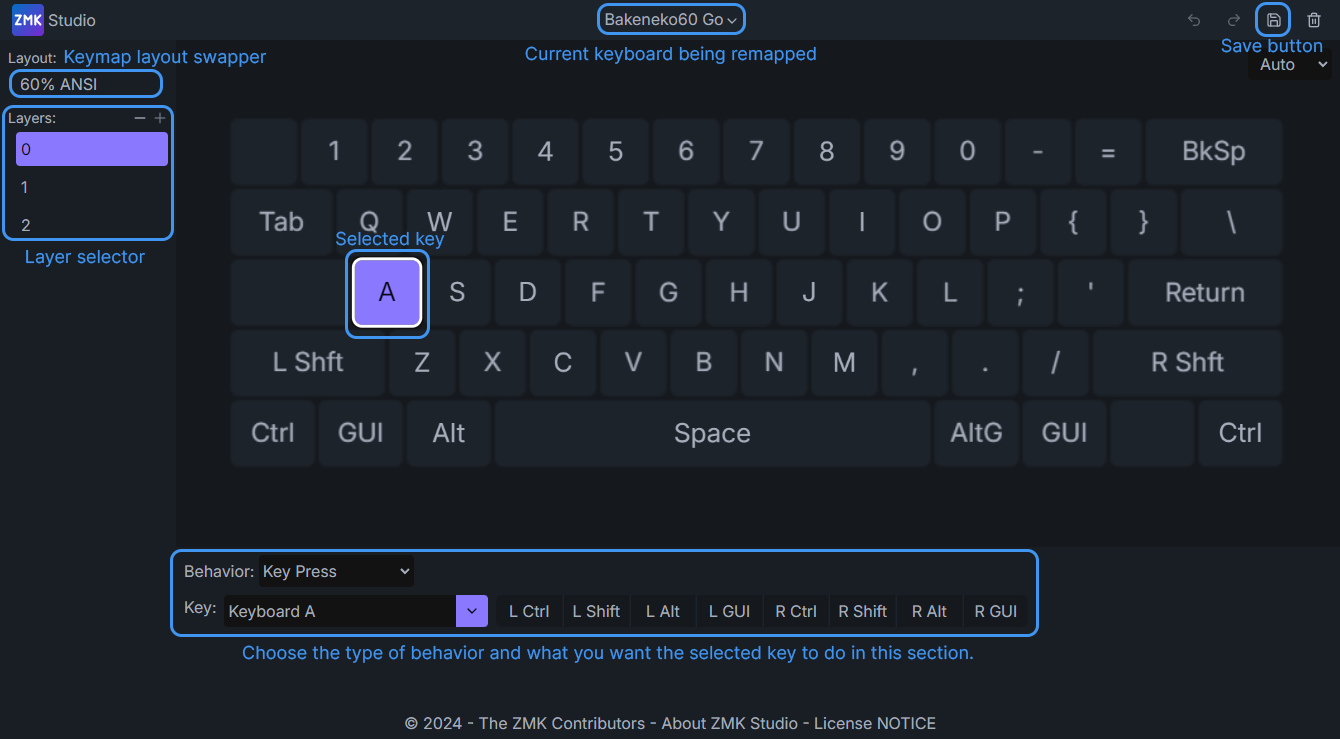Enable the R GUI modifier
The height and width of the screenshot is (739, 1340).
pos(995,611)
